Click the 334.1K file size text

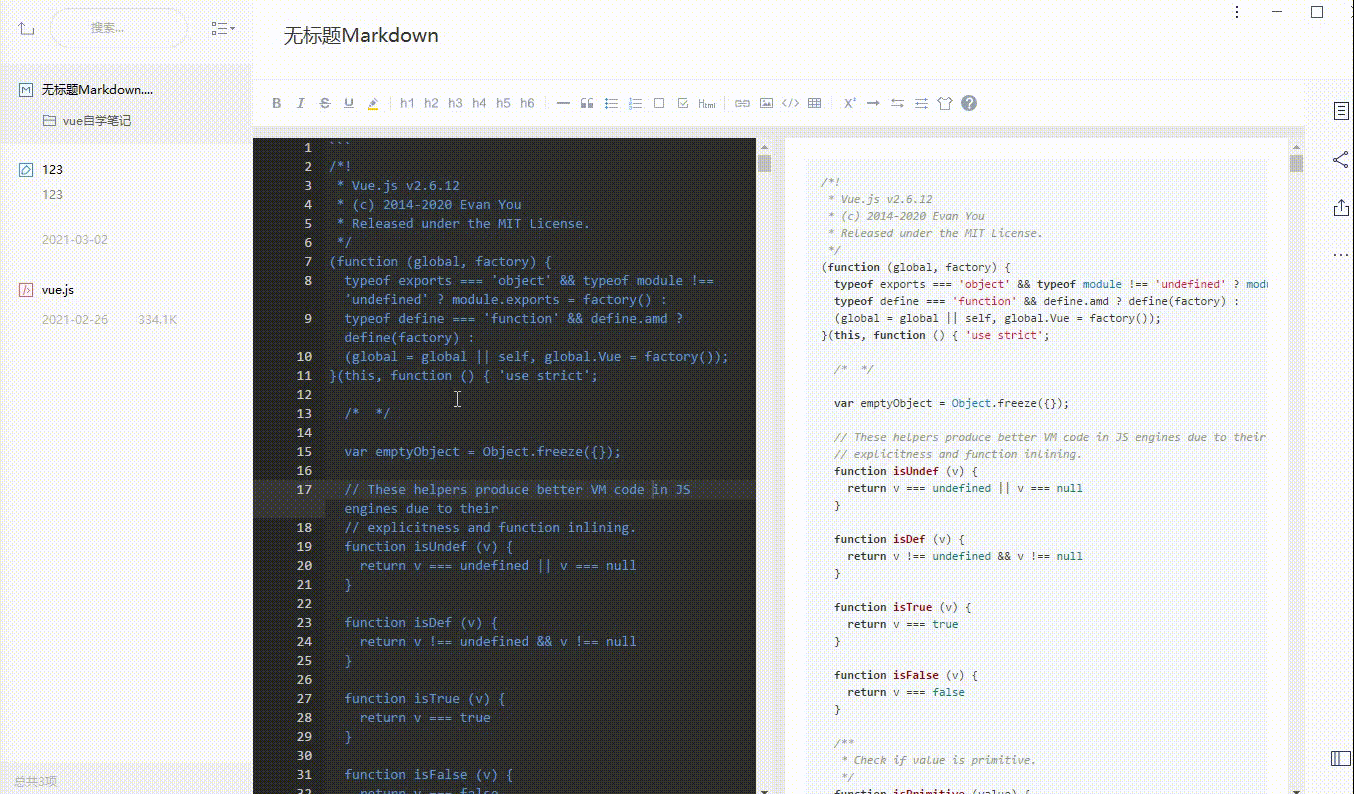157,320
